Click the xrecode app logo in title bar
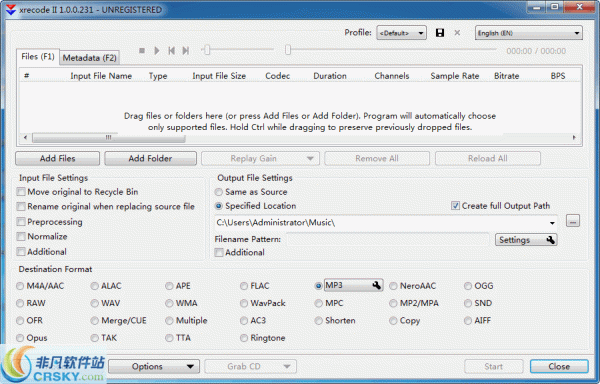The image size is (600, 384). tap(11, 10)
